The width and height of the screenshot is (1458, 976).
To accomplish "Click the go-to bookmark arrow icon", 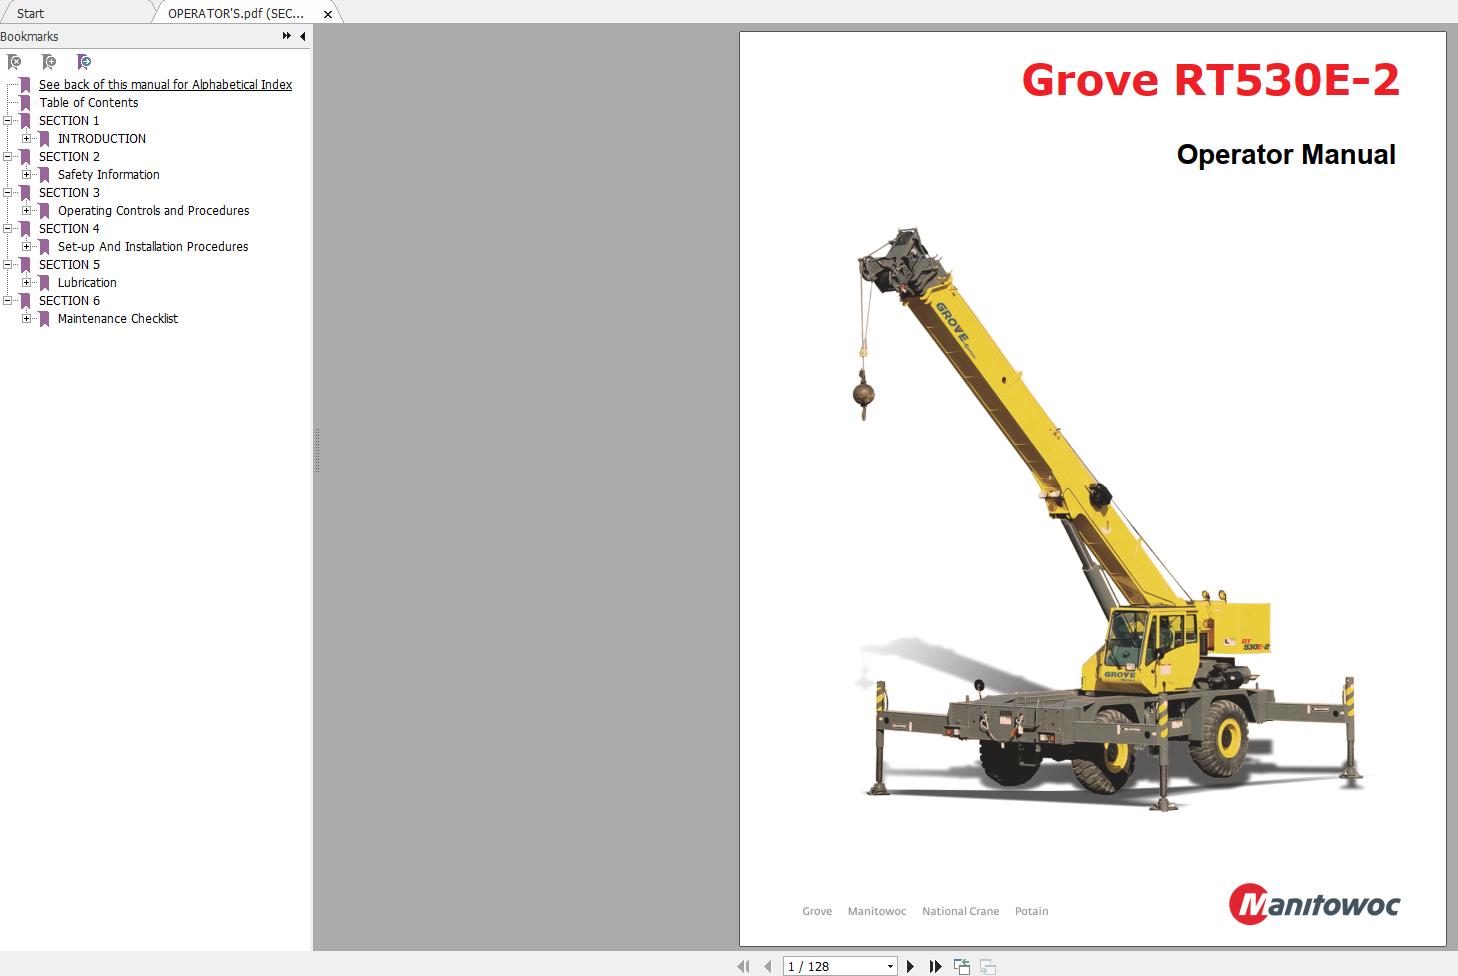I will pos(84,62).
